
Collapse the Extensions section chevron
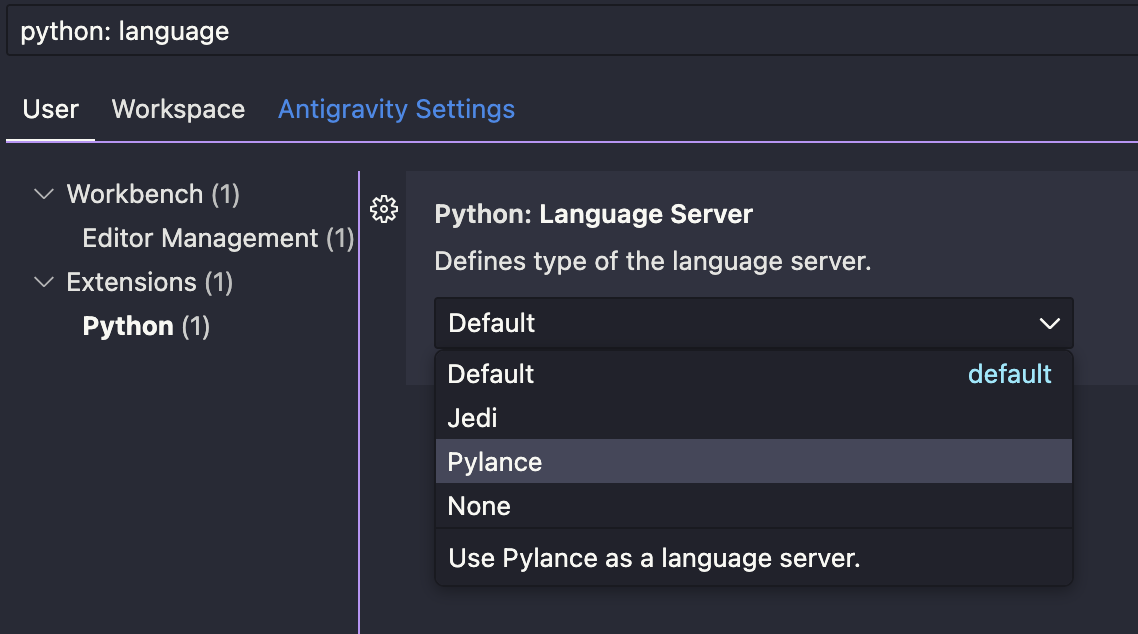click(x=43, y=282)
